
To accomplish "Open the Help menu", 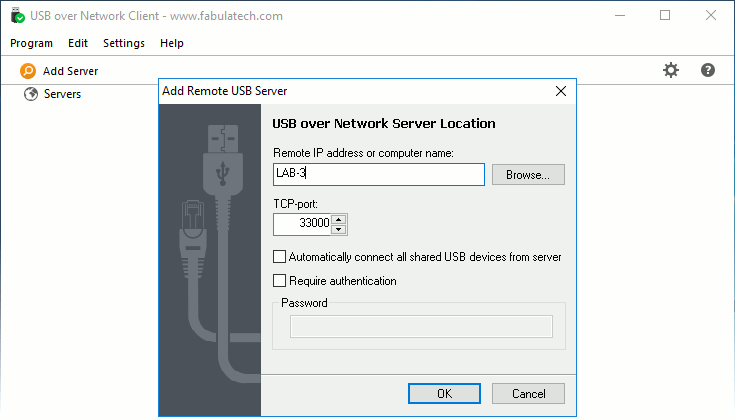I will tap(172, 43).
